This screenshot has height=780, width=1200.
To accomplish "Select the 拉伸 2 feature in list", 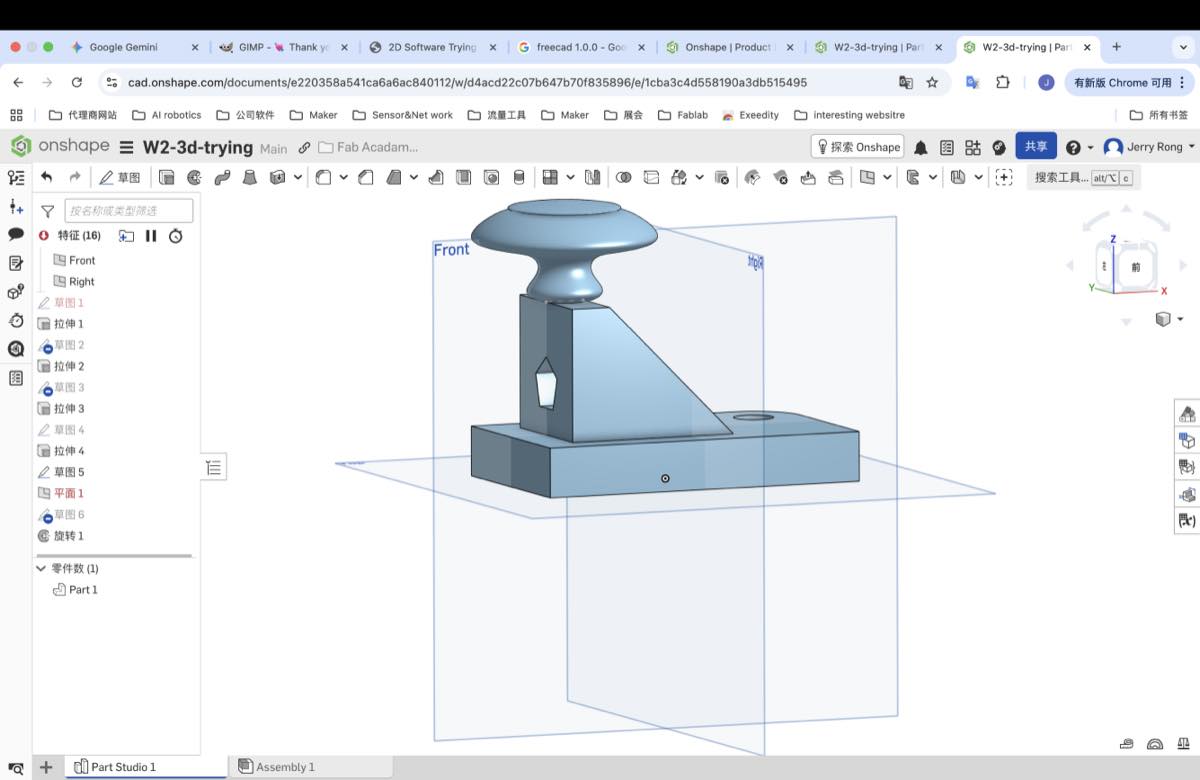I will click(x=68, y=366).
